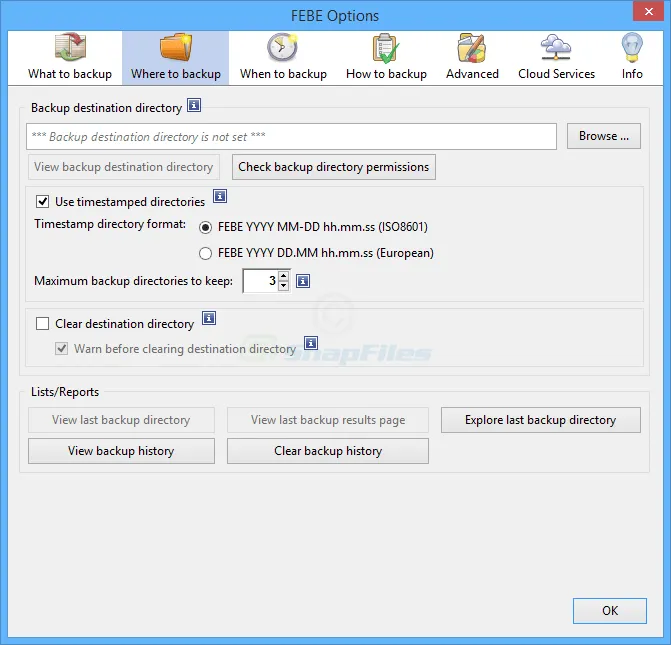Switch to What to backup tab label
Screen dimensions: 671x645
(x=70, y=74)
